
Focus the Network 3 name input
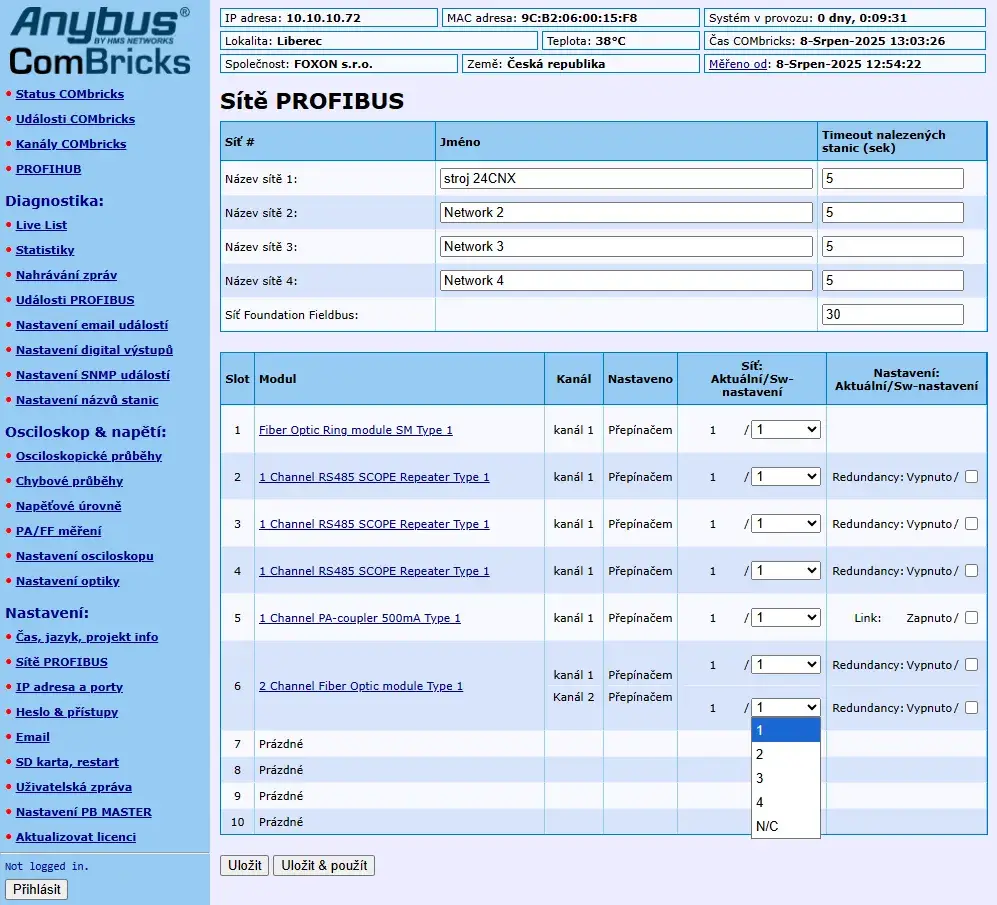[x=626, y=247]
